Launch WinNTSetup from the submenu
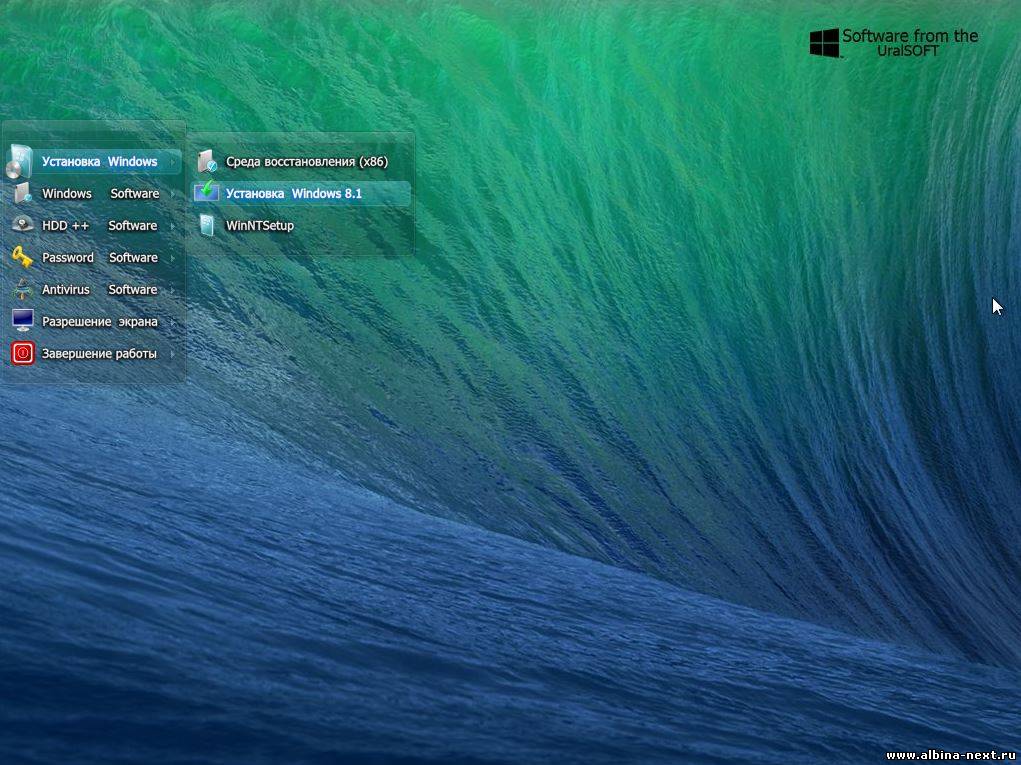This screenshot has width=1021, height=765. (x=301, y=225)
